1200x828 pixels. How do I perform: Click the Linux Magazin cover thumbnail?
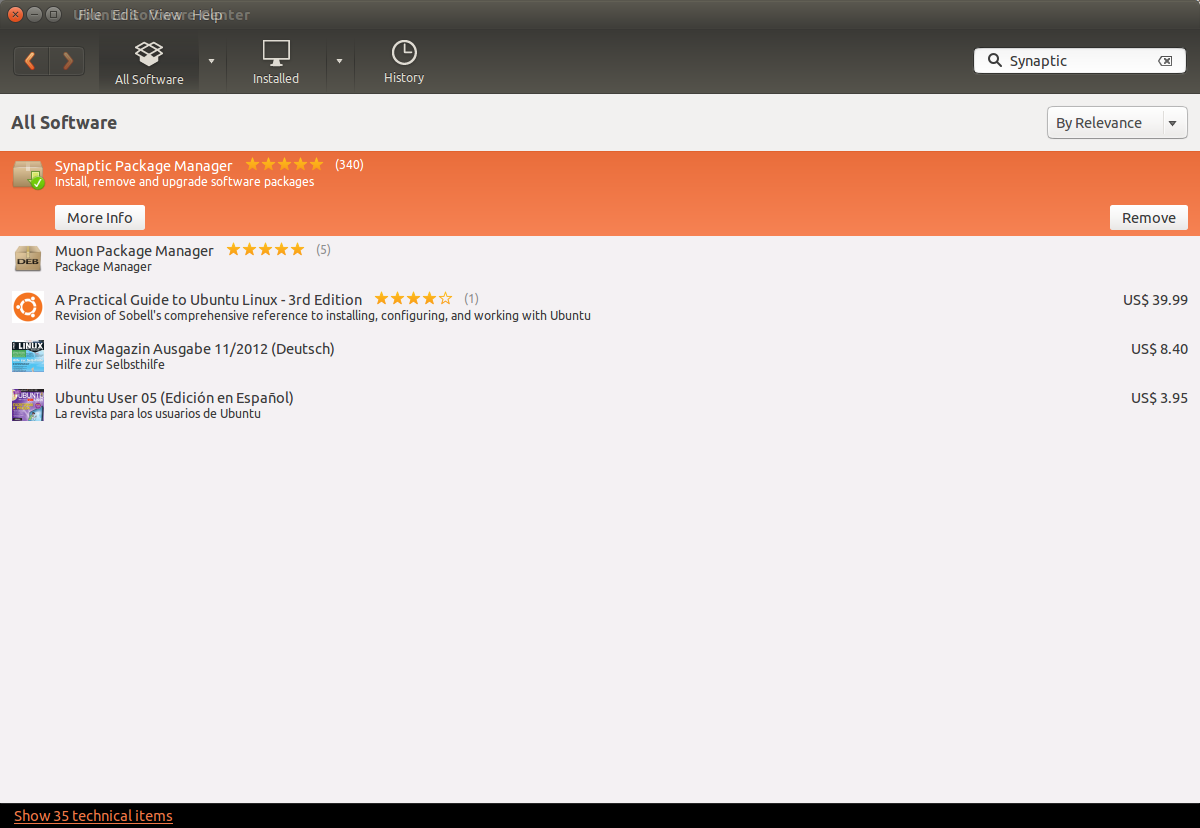click(x=28, y=356)
